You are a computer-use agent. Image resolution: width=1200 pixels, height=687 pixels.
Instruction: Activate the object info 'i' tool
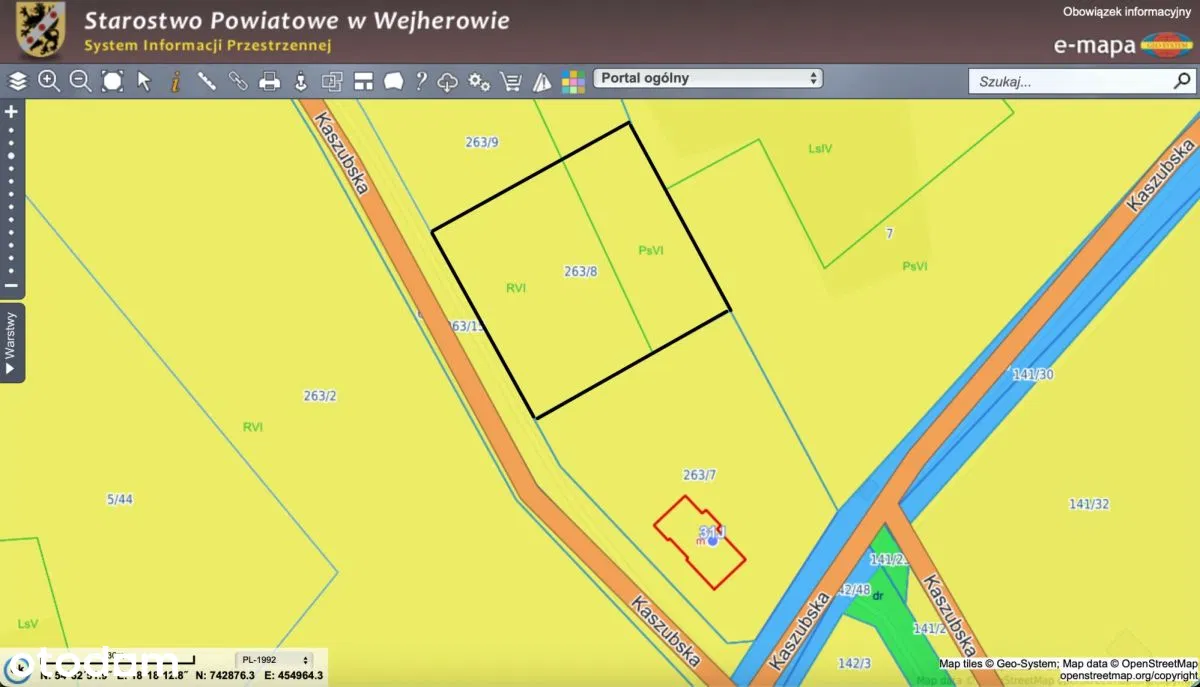[x=175, y=81]
